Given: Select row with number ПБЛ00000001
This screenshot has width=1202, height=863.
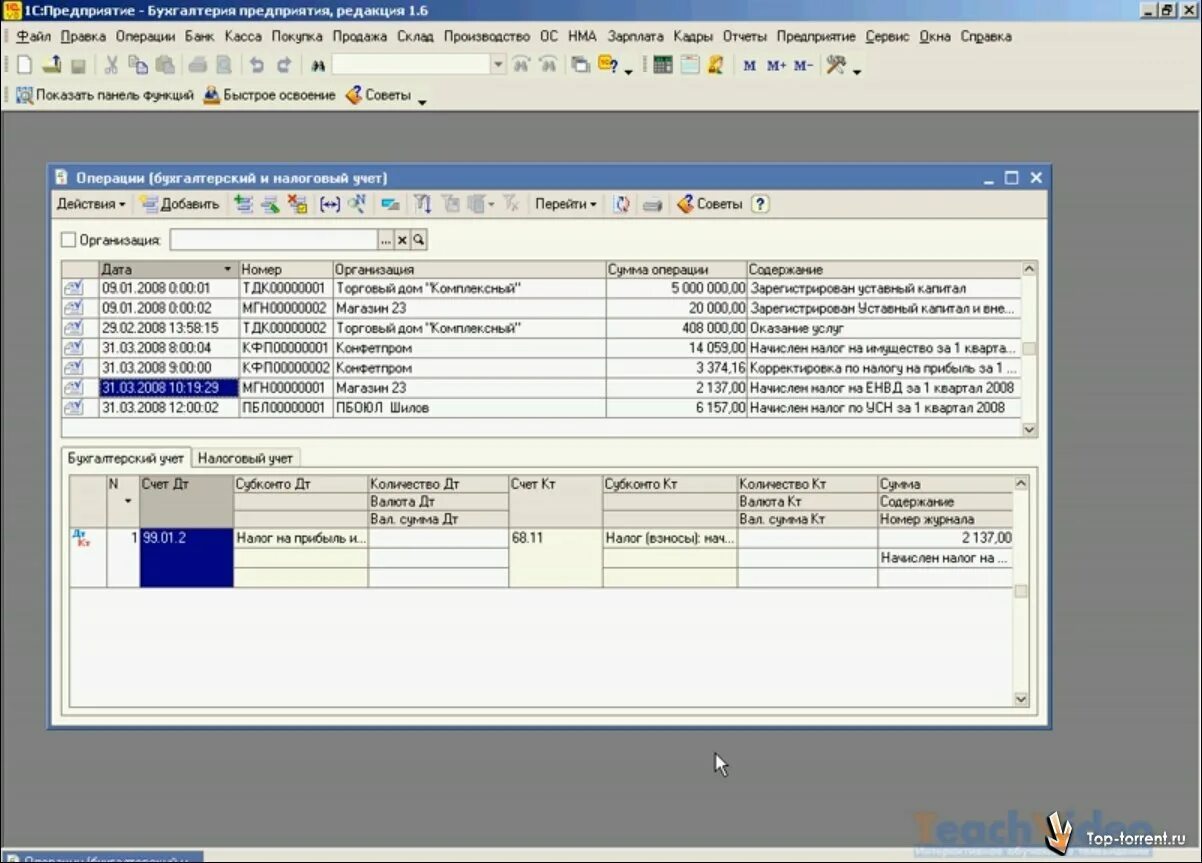Looking at the screenshot, I should coord(541,408).
